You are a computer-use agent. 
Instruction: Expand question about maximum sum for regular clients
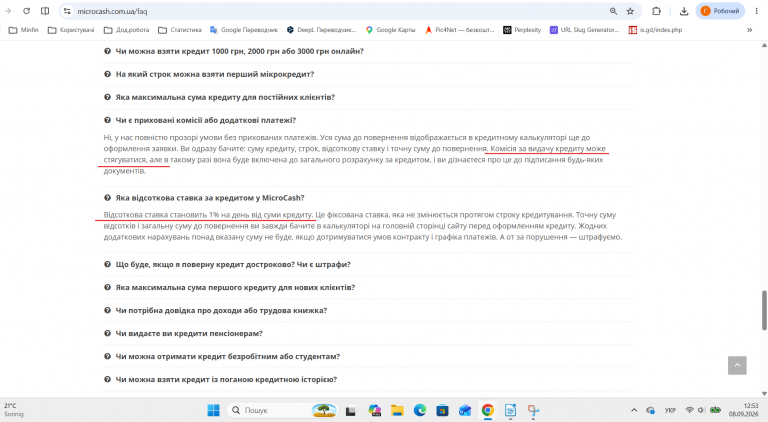pyautogui.click(x=219, y=97)
